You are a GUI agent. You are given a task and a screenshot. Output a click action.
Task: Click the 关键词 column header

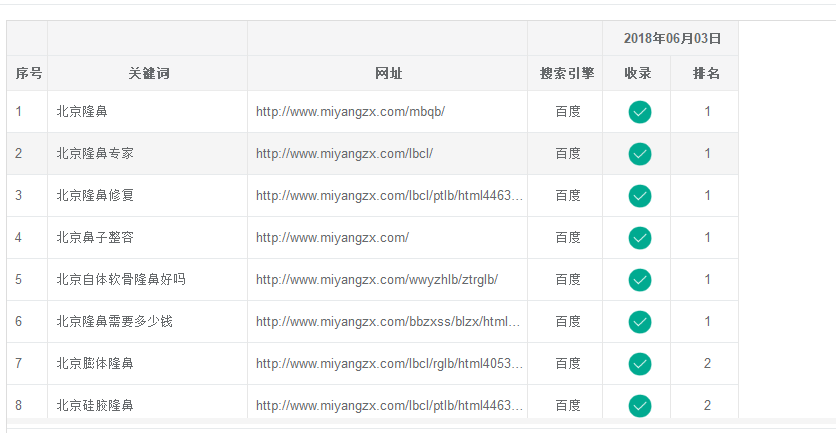point(148,74)
